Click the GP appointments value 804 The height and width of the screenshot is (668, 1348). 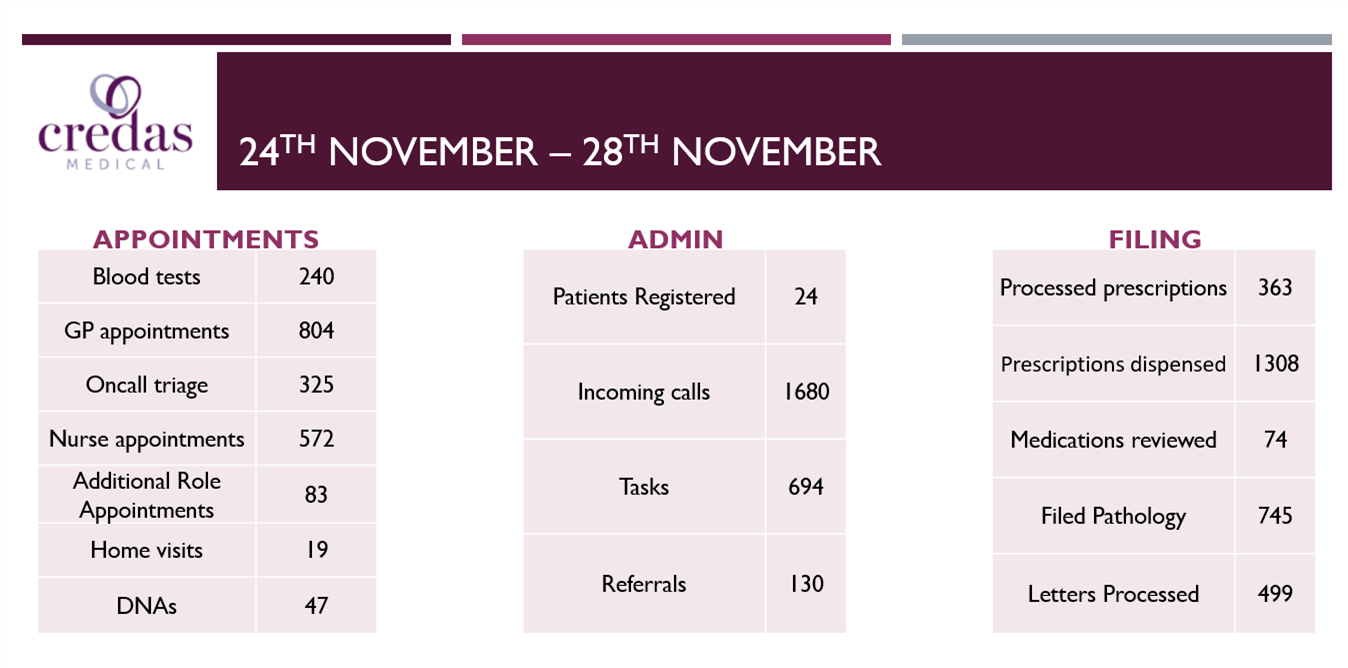tap(316, 331)
